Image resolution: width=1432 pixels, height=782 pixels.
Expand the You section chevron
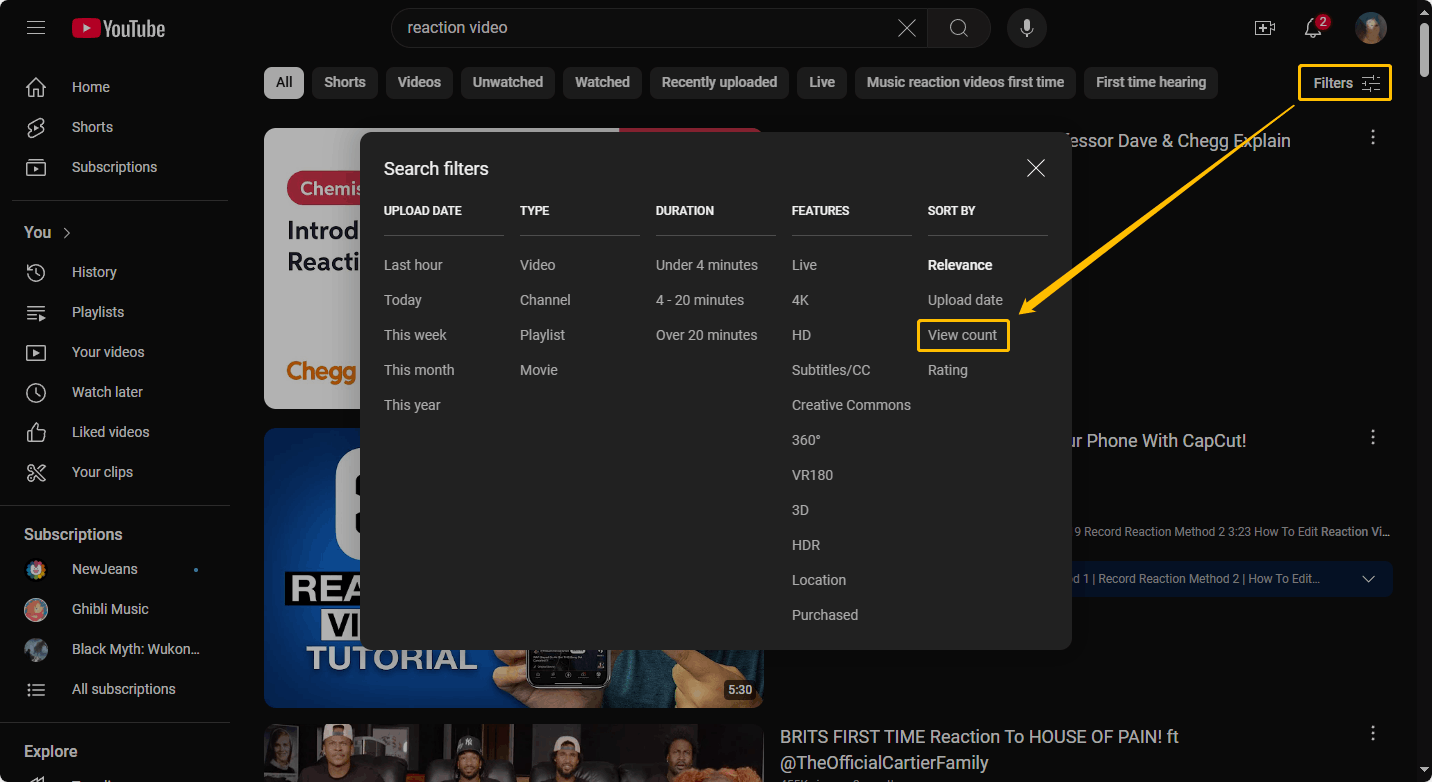pos(67,232)
